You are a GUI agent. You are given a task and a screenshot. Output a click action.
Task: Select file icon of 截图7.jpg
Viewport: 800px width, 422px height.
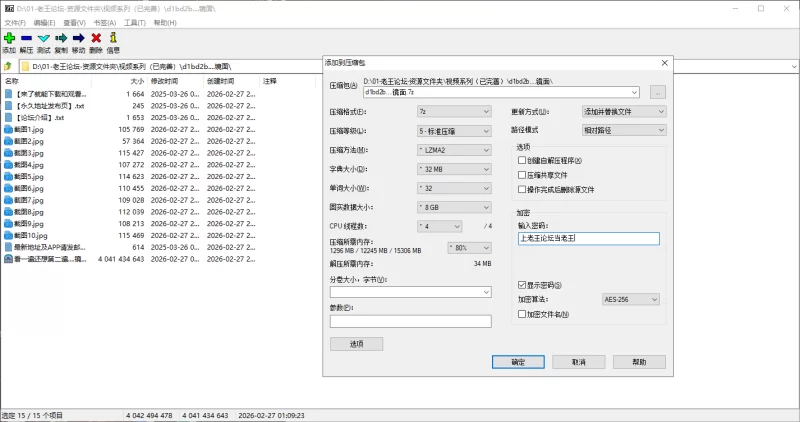[8, 200]
